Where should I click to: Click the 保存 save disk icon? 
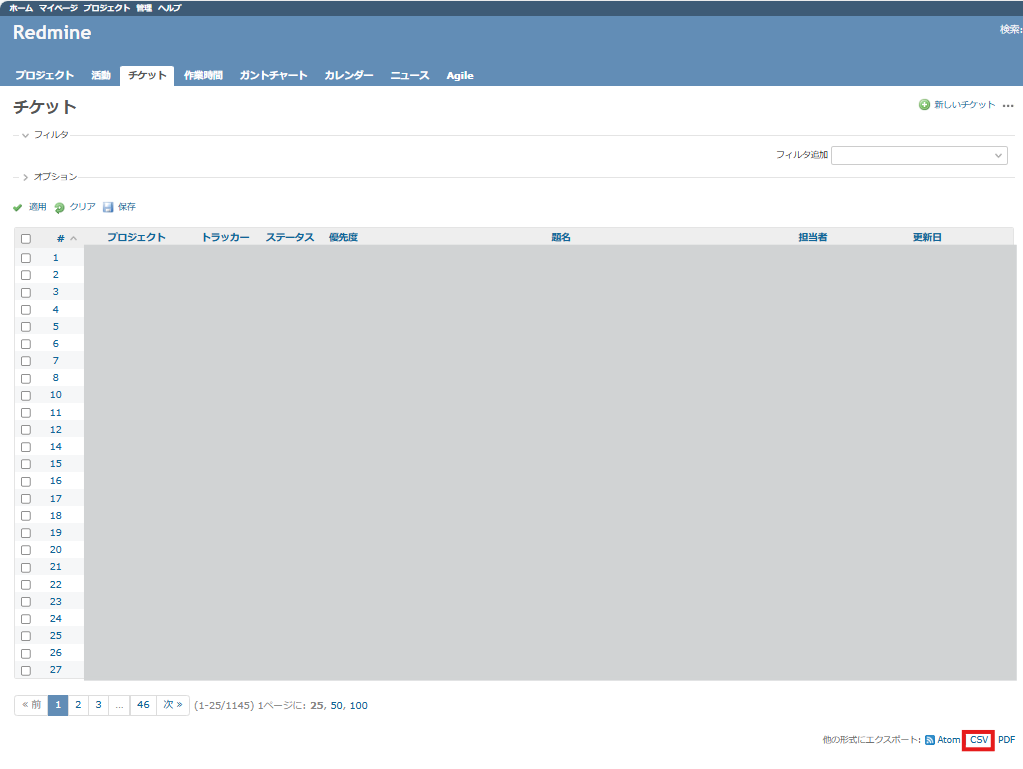tap(106, 206)
